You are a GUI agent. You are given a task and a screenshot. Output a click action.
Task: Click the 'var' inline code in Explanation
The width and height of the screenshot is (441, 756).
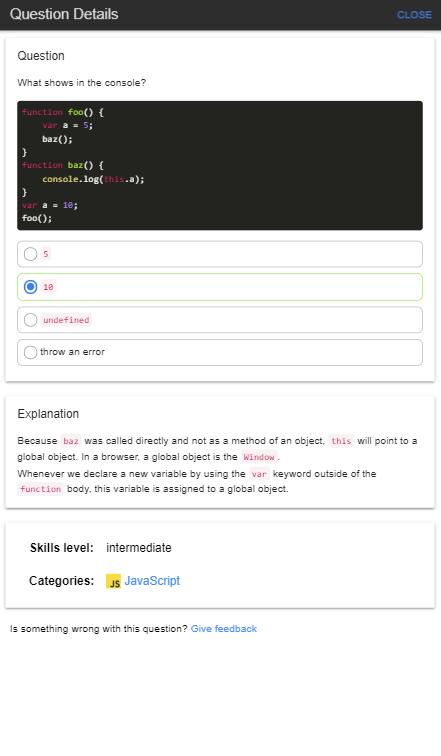[x=259, y=474]
